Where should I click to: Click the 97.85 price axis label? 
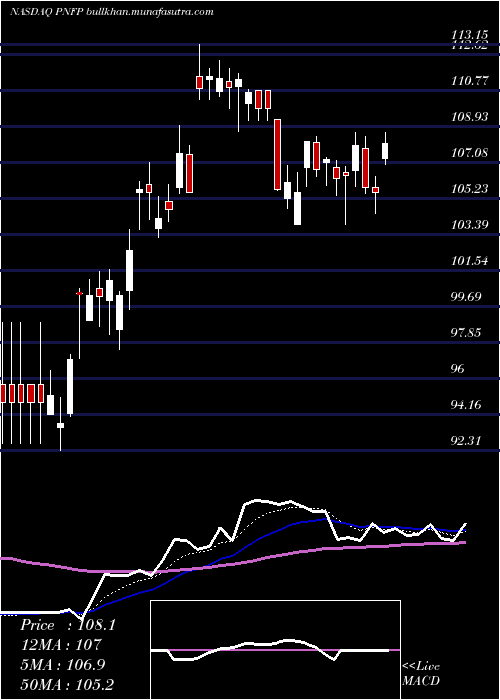coord(467,333)
